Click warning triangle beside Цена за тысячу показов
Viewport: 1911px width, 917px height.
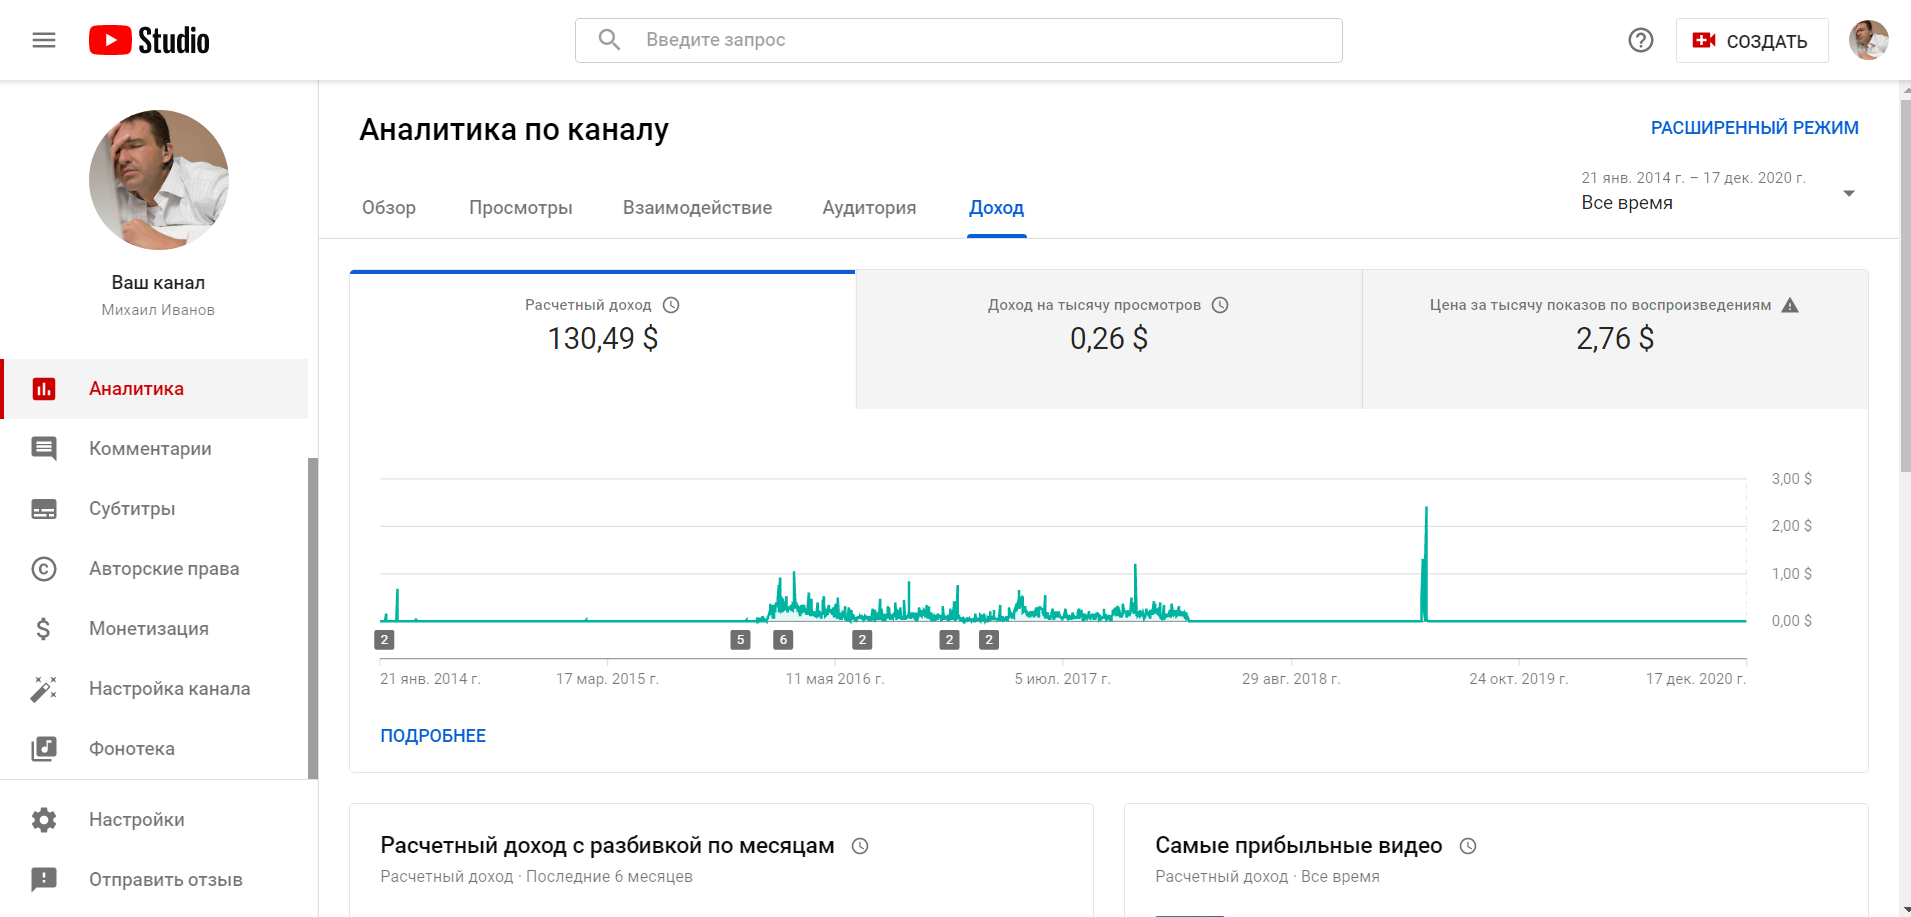[1790, 305]
